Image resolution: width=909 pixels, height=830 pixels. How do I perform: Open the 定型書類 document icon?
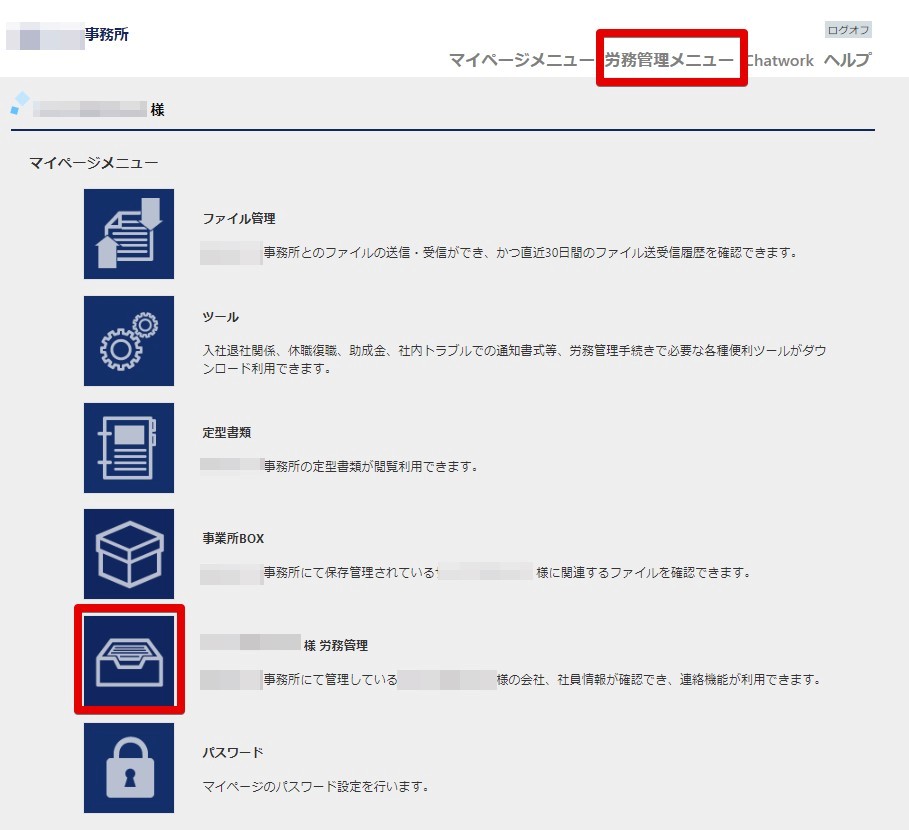129,448
